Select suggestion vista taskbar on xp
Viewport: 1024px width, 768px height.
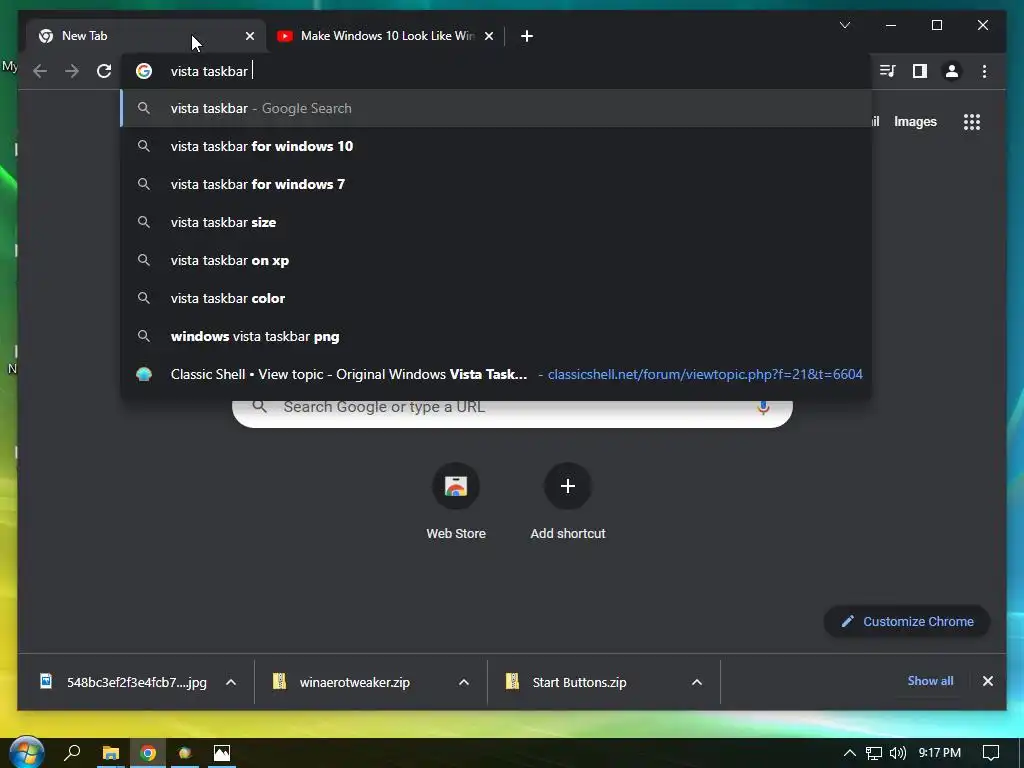tap(496, 260)
